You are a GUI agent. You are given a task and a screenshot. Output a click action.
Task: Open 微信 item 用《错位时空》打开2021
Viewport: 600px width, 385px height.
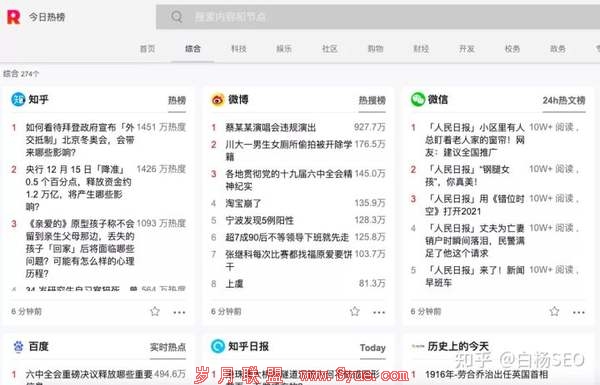pos(475,205)
